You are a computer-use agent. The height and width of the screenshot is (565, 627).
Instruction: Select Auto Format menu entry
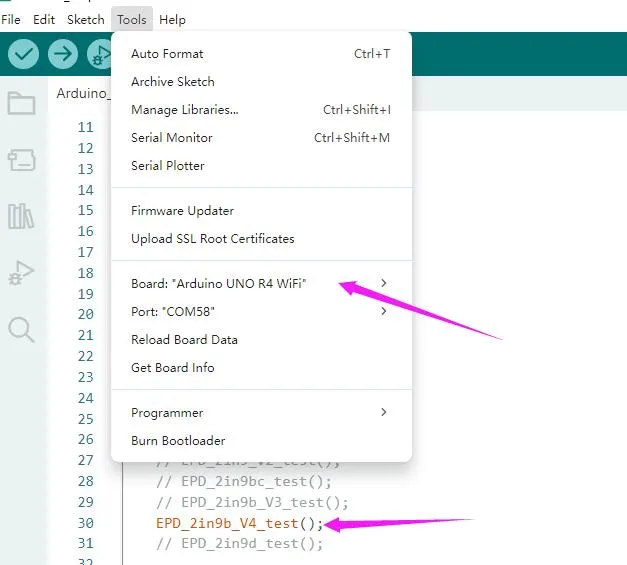pos(261,54)
